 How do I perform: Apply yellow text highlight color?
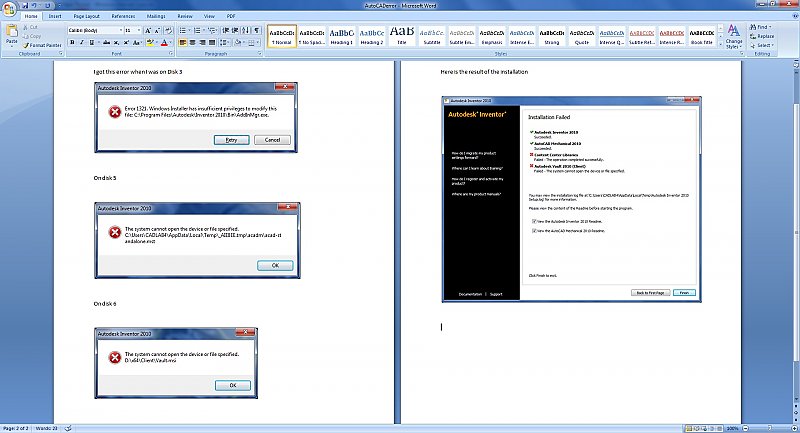pos(150,42)
